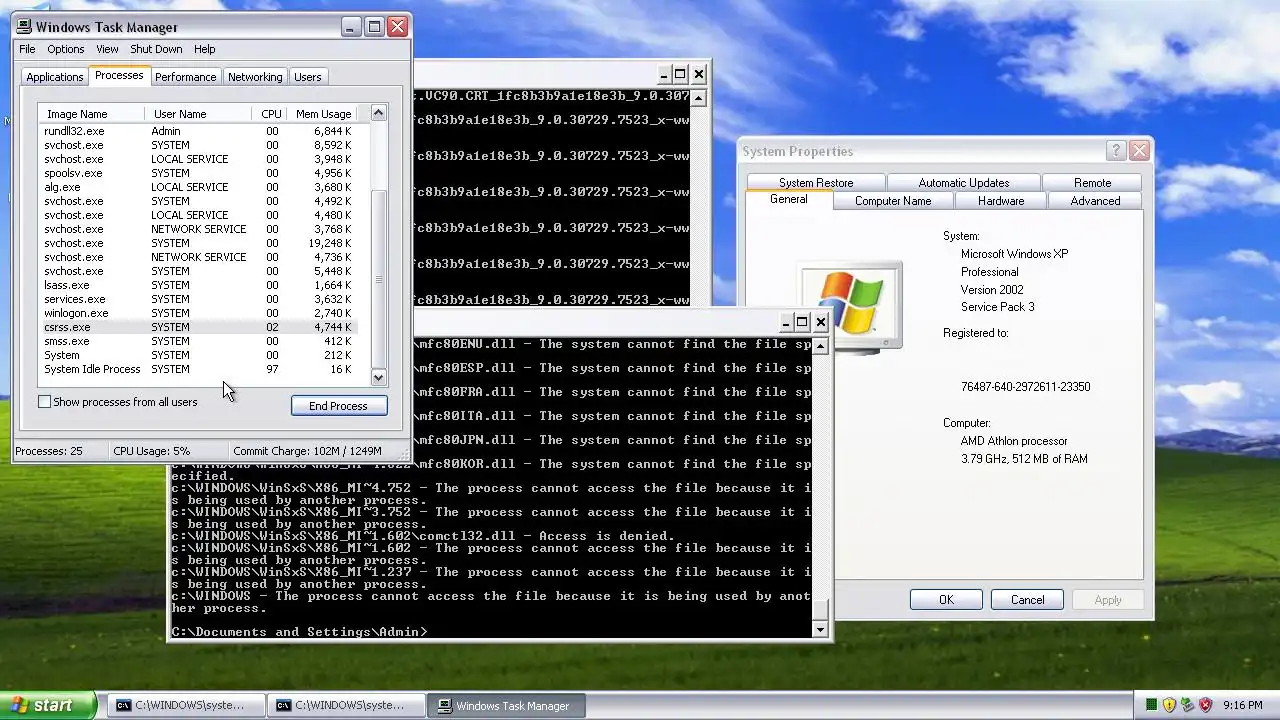The width and height of the screenshot is (1280, 720).
Task: Click the command prompt line C:\Documents and Settings\Admin>
Action: point(299,632)
